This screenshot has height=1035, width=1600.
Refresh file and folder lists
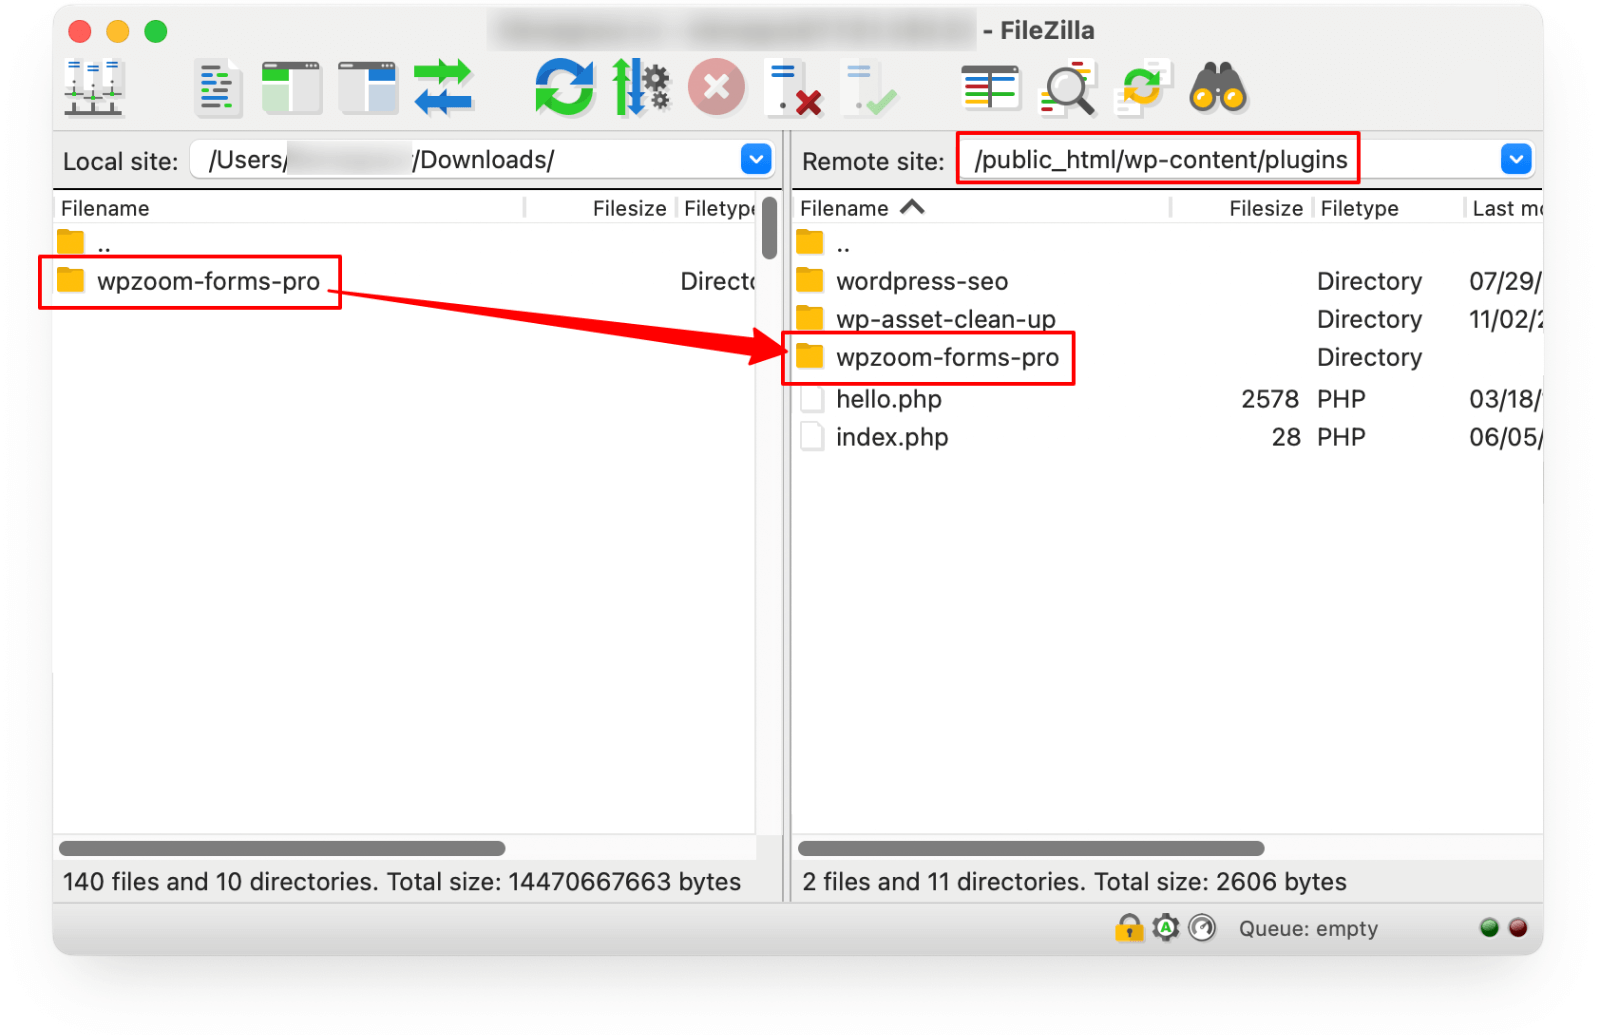pos(564,88)
